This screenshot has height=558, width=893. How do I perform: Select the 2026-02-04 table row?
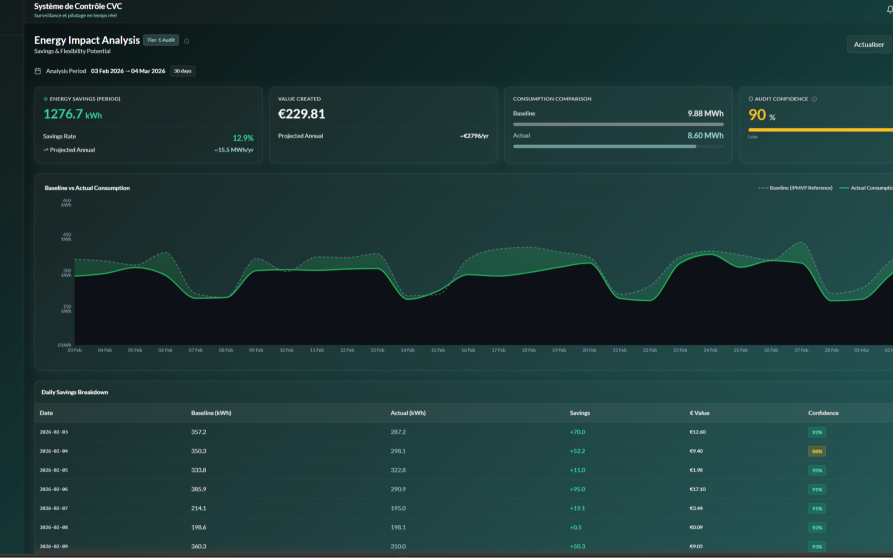pyautogui.click(x=464, y=451)
